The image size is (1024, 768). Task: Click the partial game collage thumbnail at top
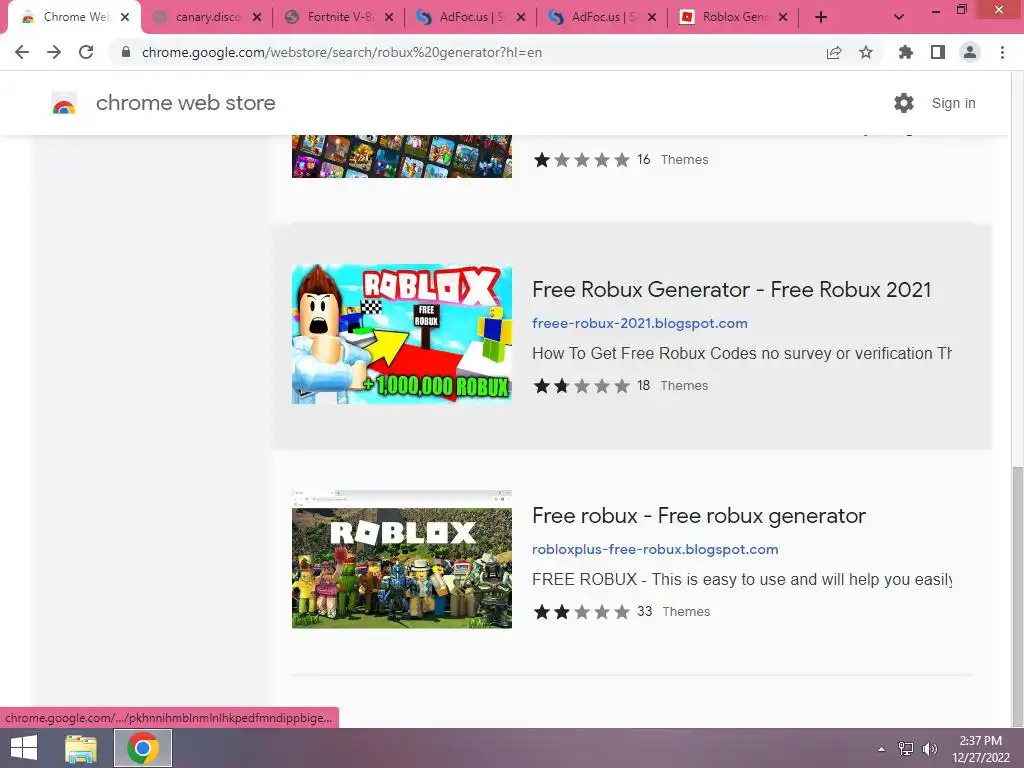pos(402,156)
